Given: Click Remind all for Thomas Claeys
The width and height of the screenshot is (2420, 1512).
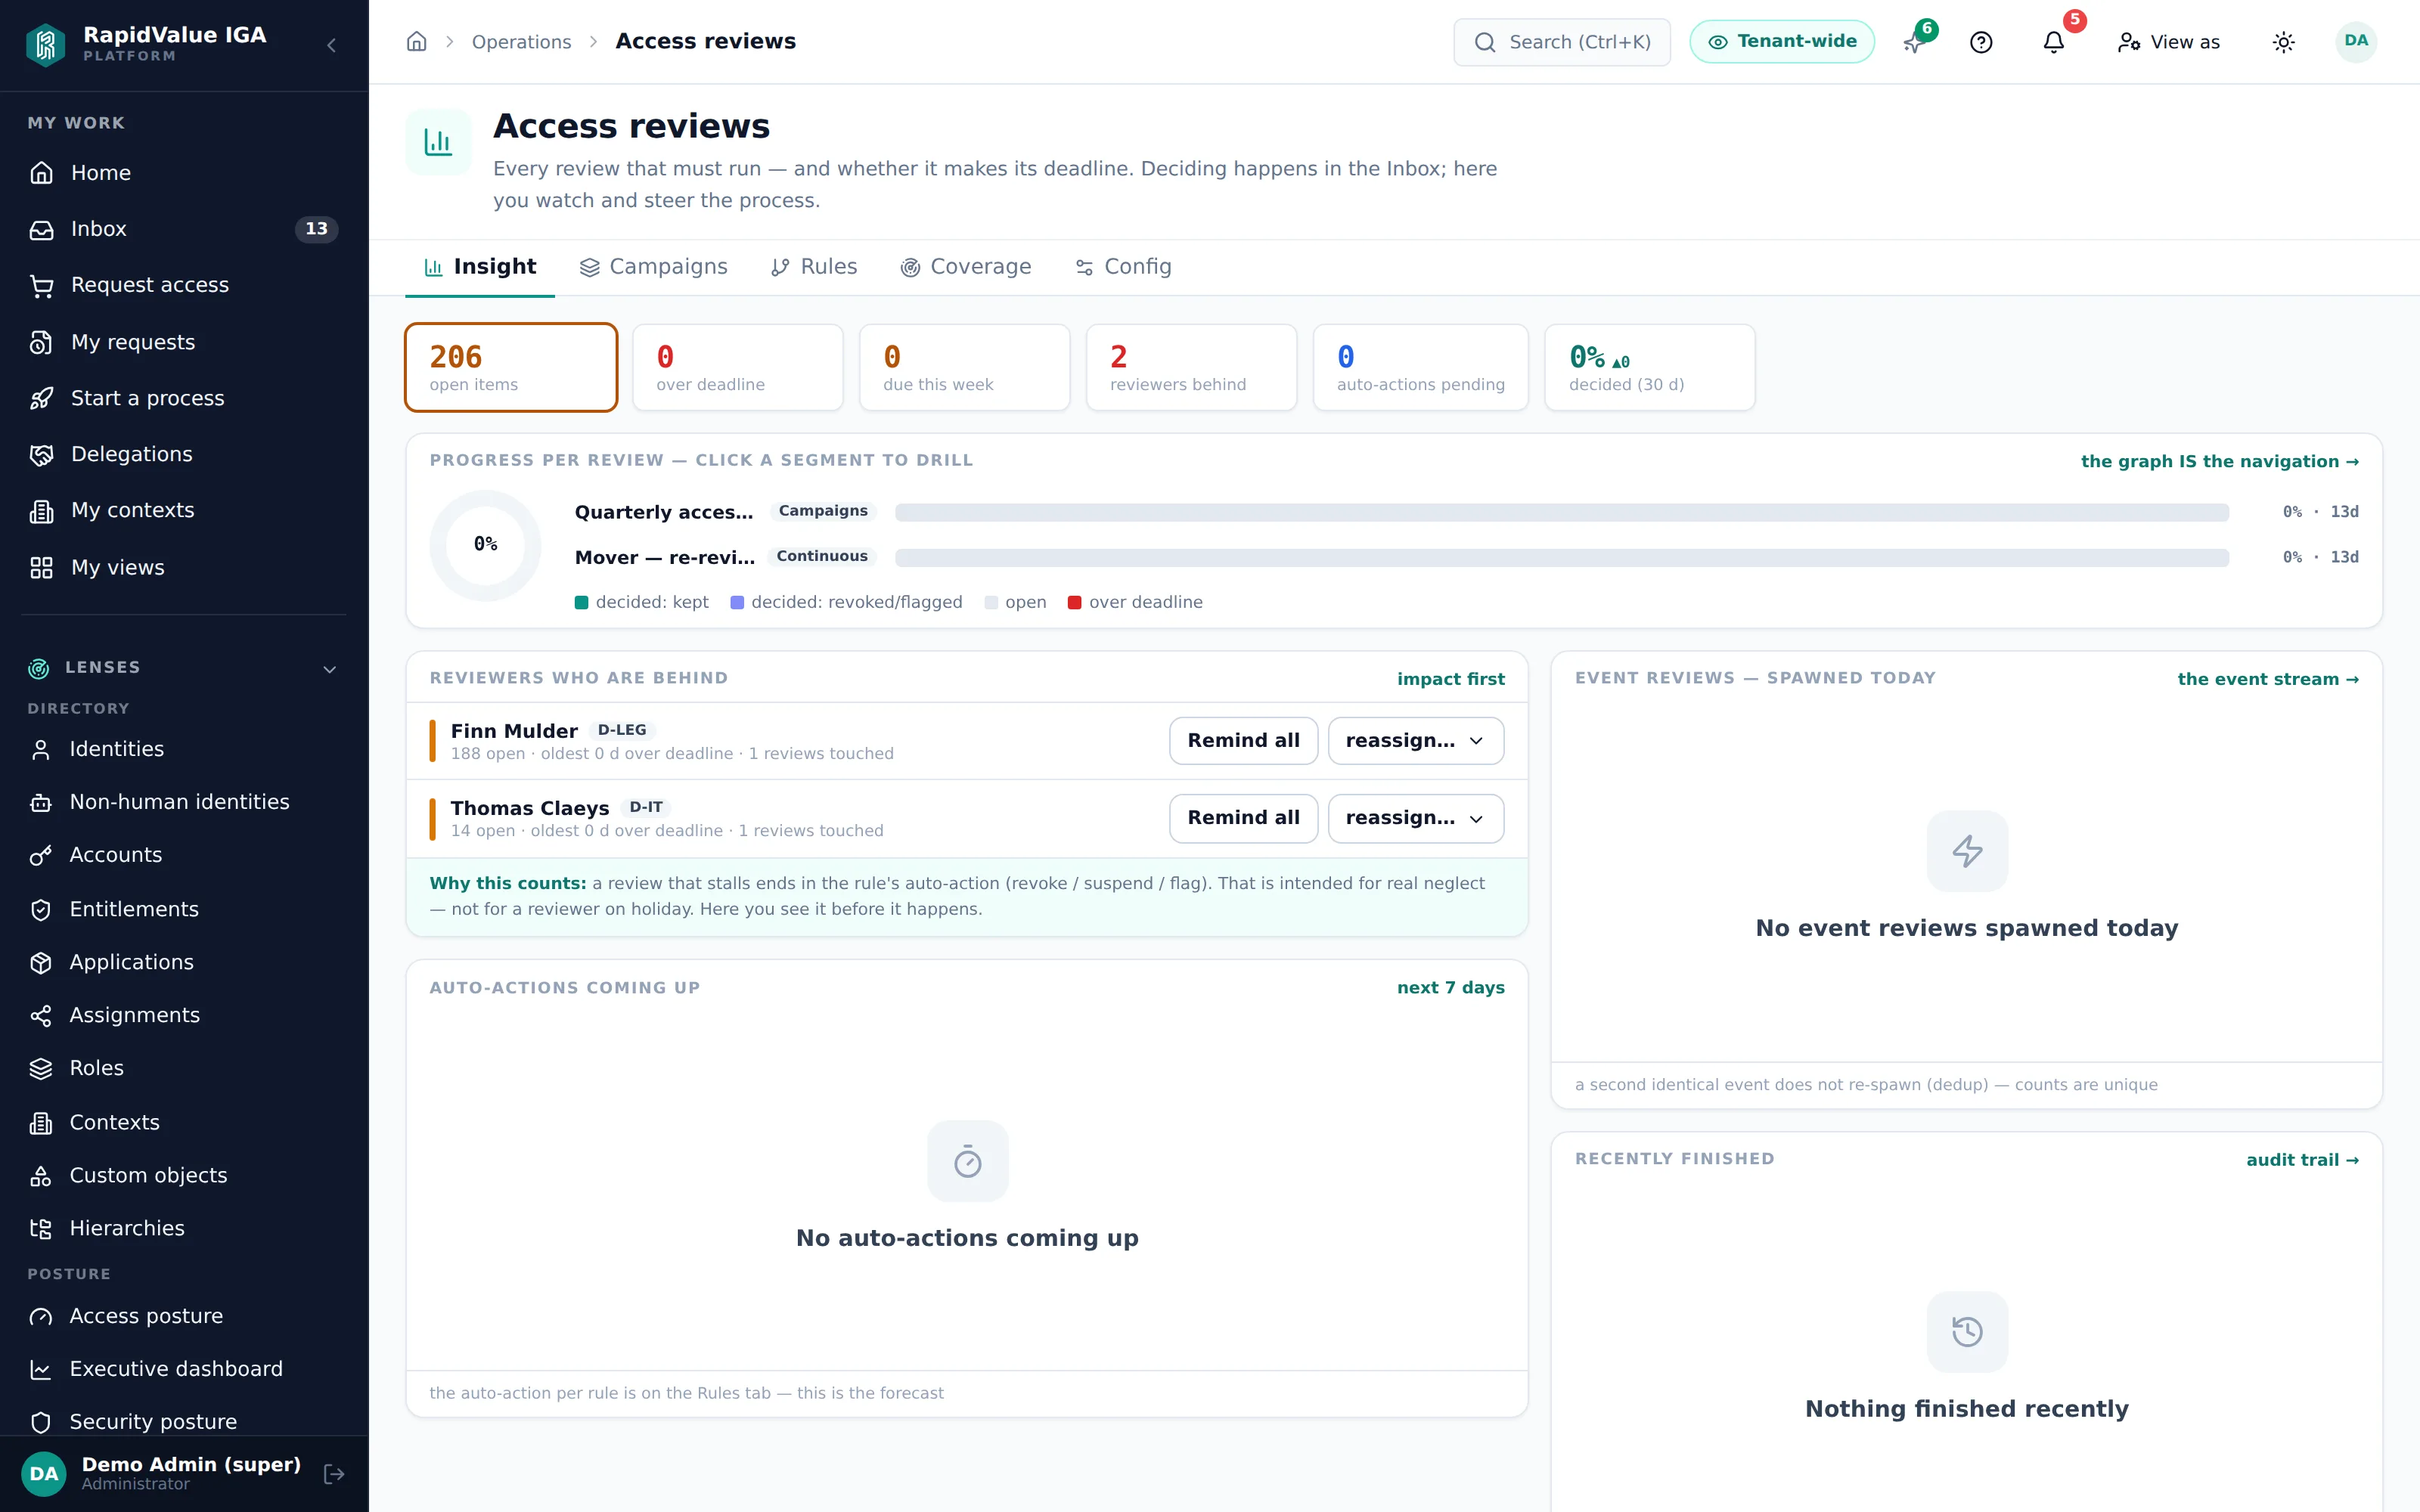Looking at the screenshot, I should click(x=1243, y=818).
